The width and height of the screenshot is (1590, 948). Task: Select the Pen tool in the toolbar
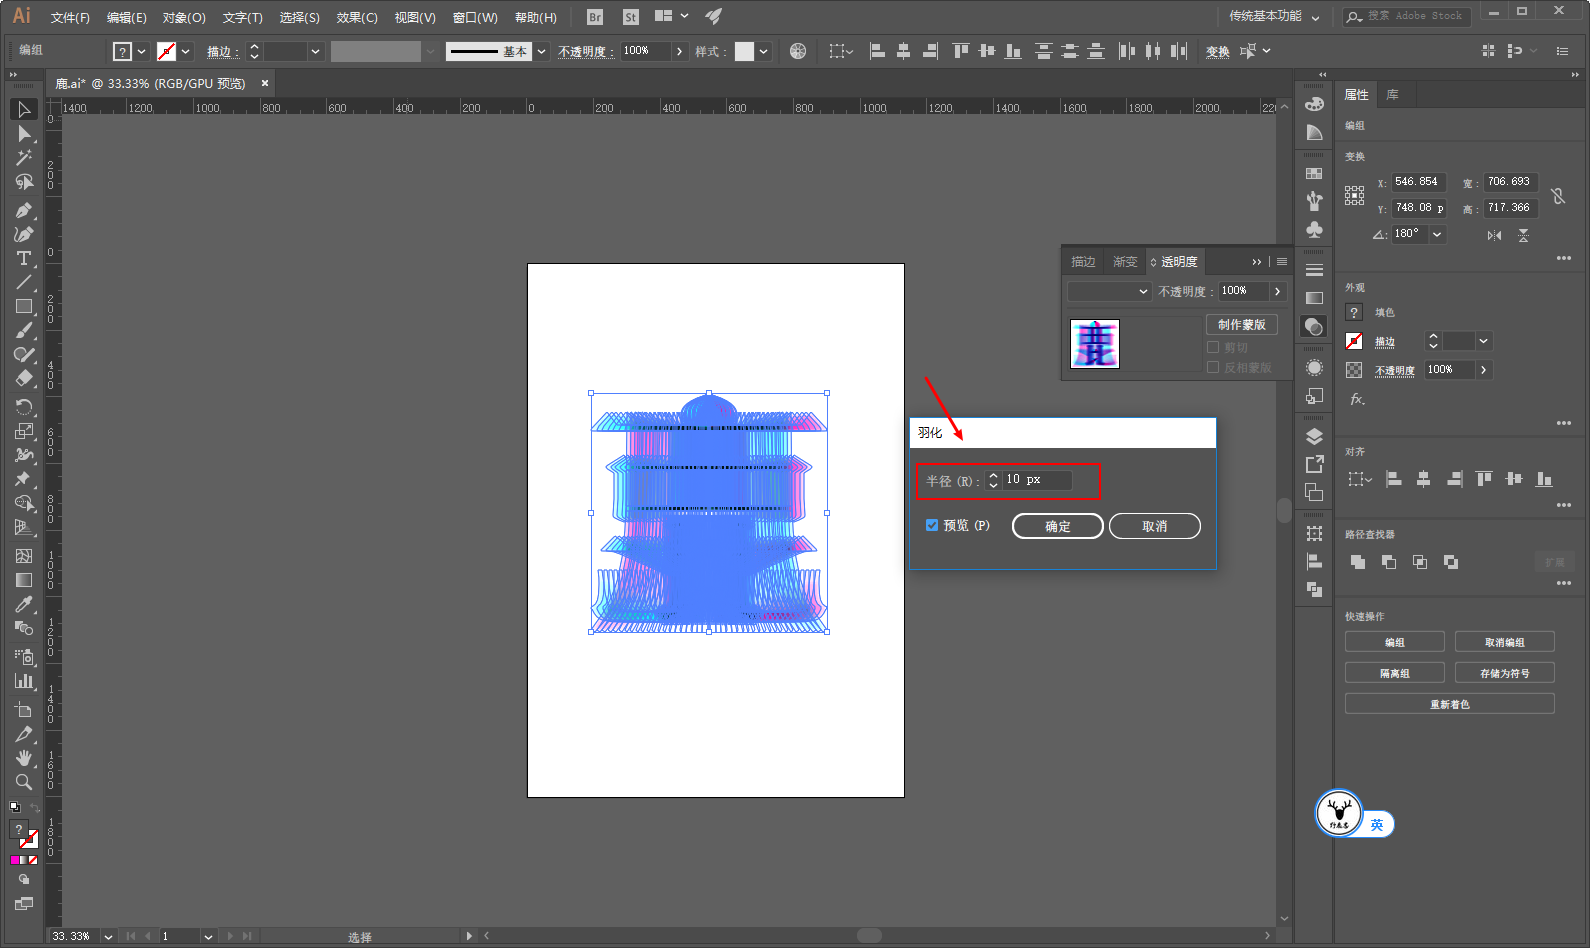click(x=24, y=210)
